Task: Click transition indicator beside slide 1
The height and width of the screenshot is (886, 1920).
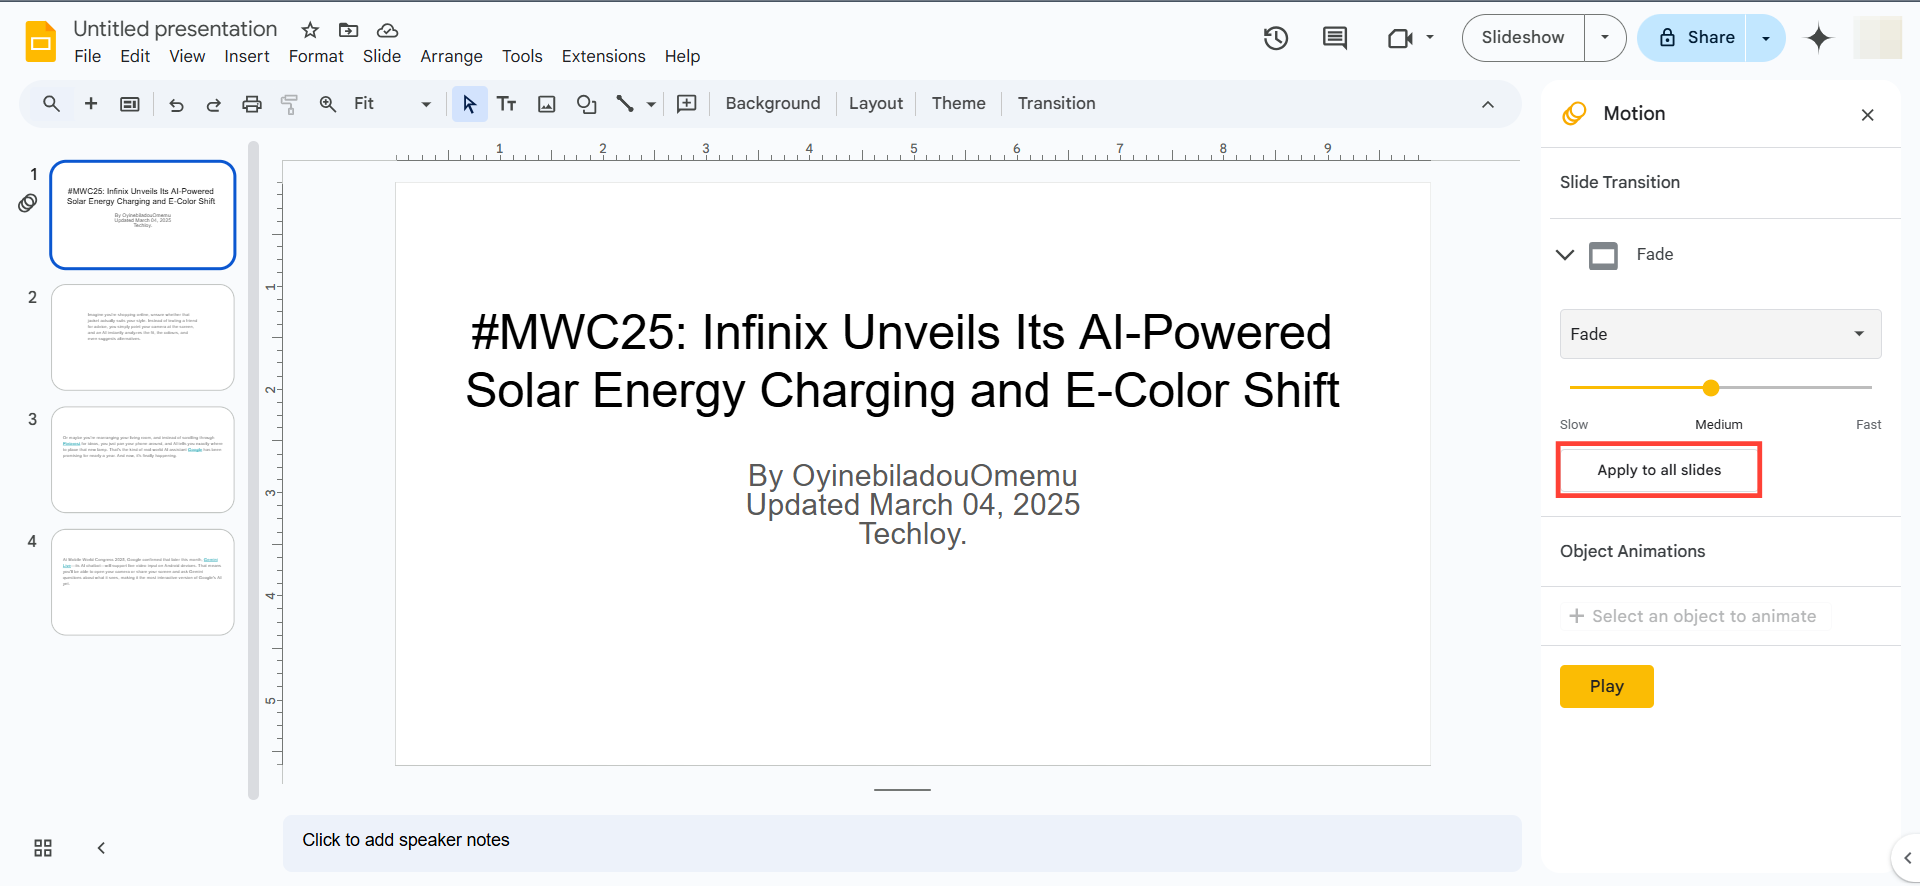Action: click(x=28, y=203)
